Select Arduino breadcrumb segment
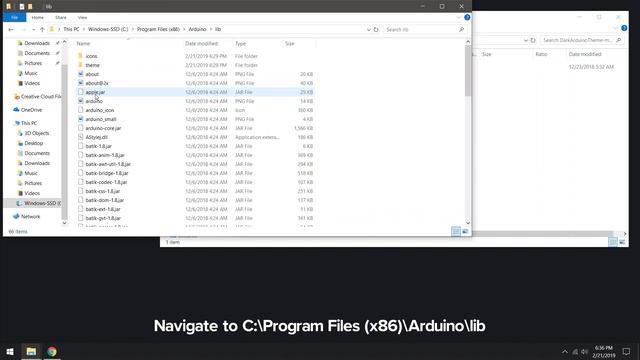The width and height of the screenshot is (640, 360). click(197, 29)
